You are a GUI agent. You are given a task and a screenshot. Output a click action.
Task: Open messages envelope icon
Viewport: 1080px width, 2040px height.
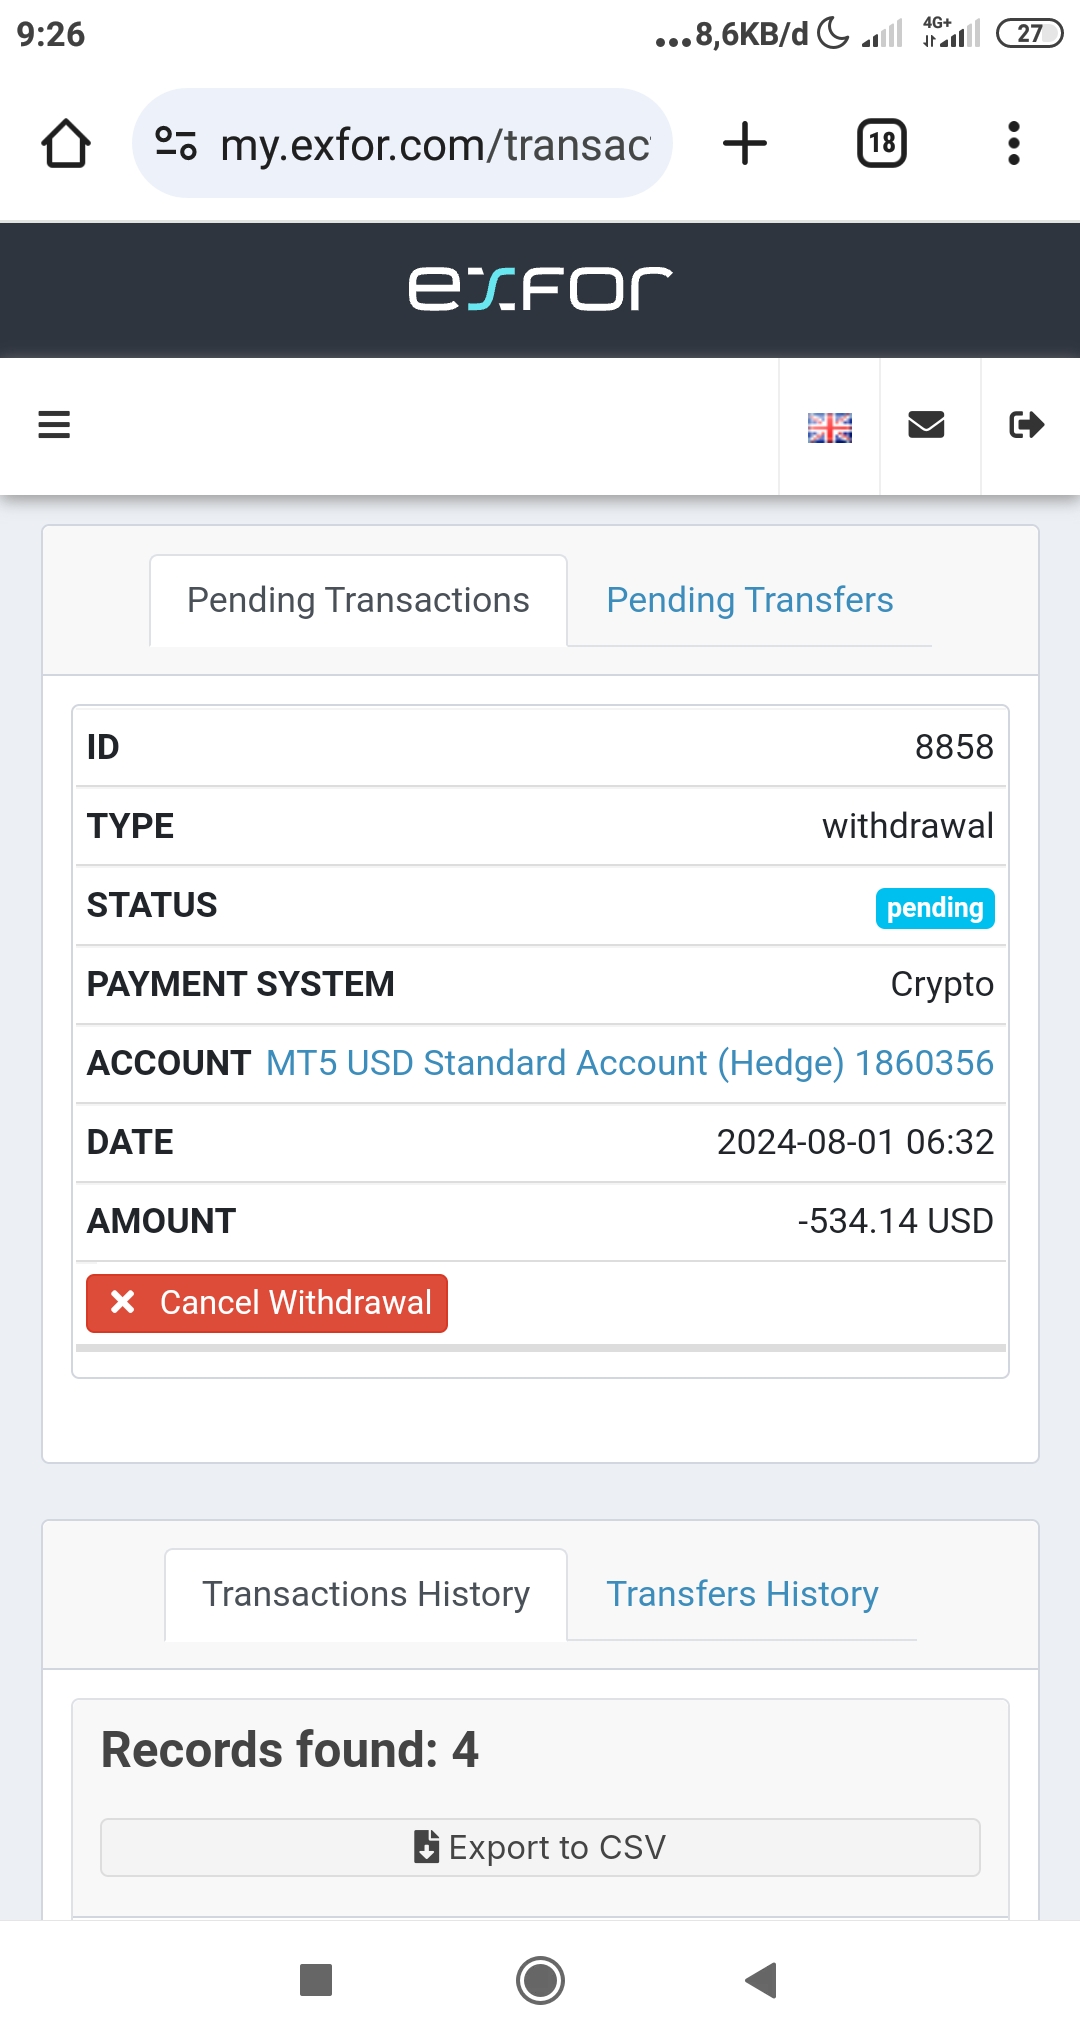tap(926, 425)
